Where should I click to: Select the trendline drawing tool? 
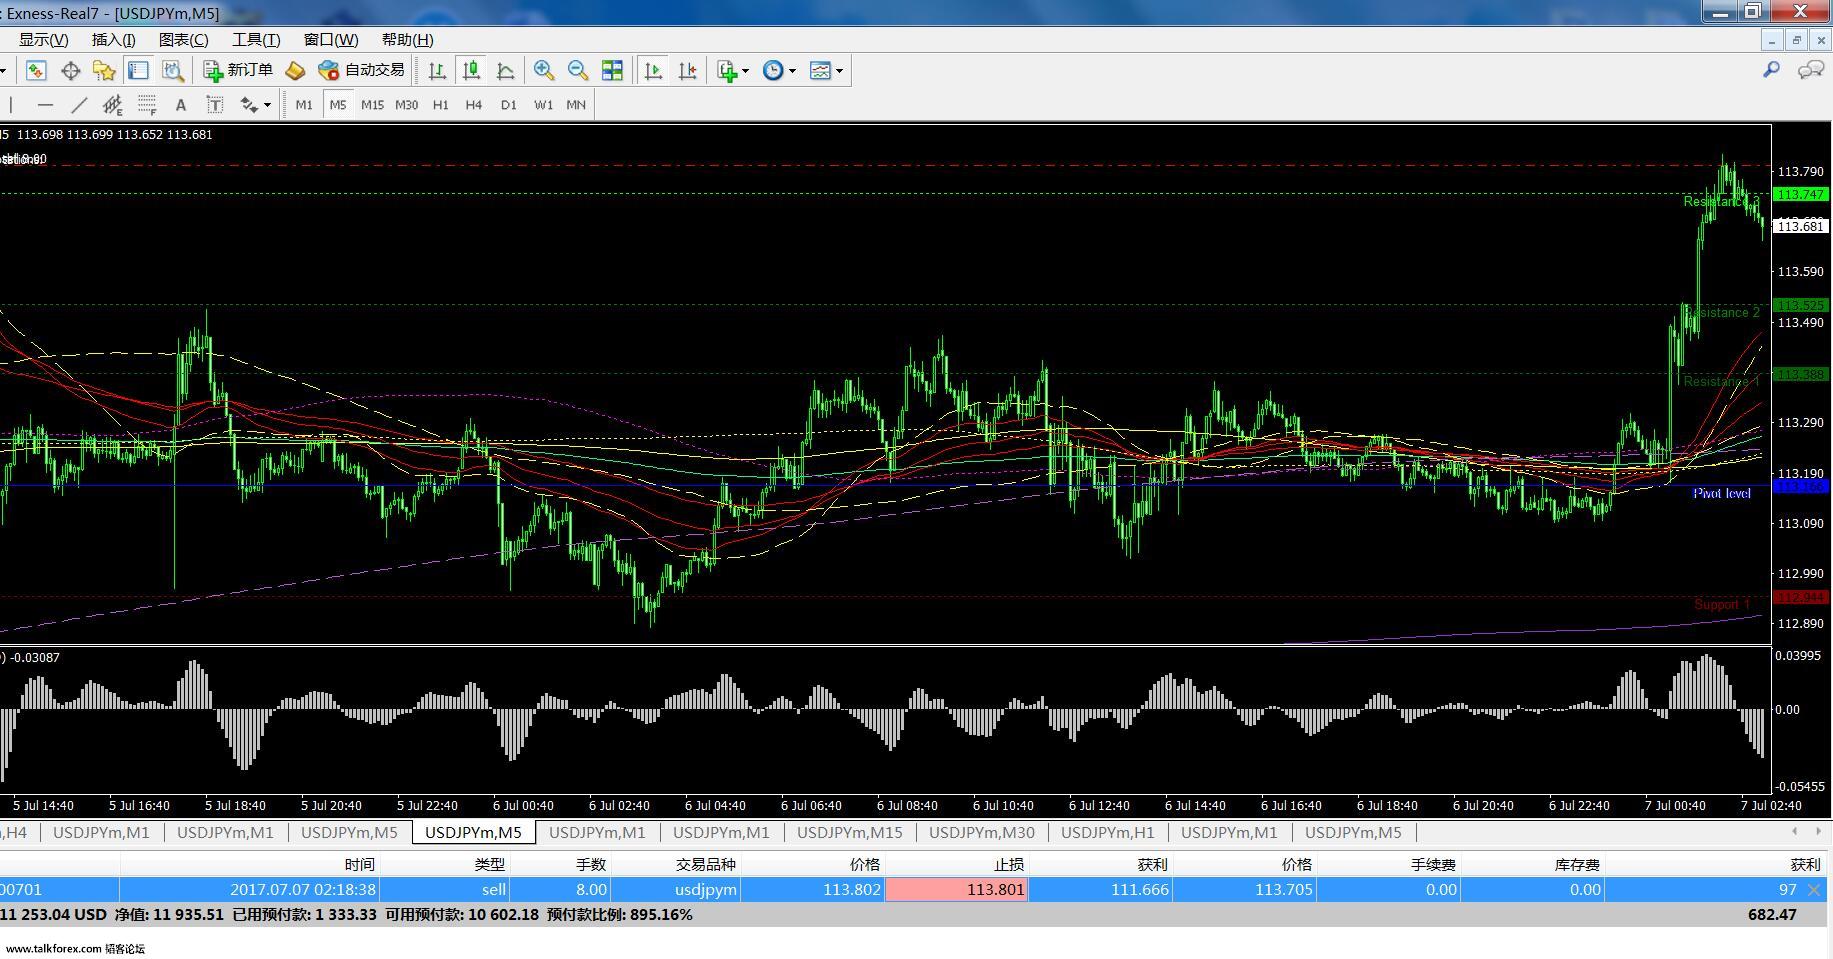79,104
